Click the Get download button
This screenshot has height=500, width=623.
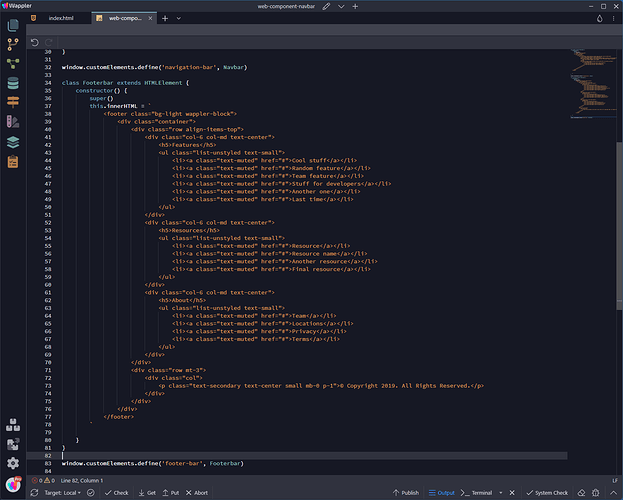[x=147, y=493]
